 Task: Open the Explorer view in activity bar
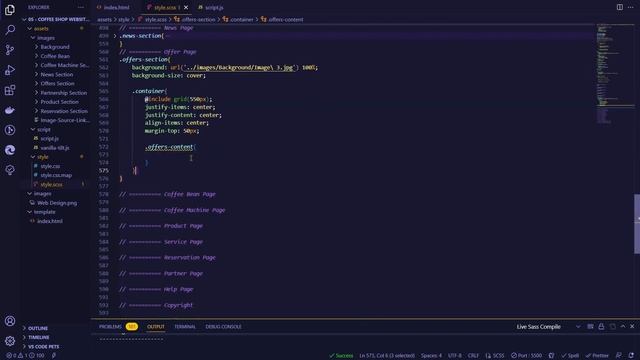pos(10,10)
